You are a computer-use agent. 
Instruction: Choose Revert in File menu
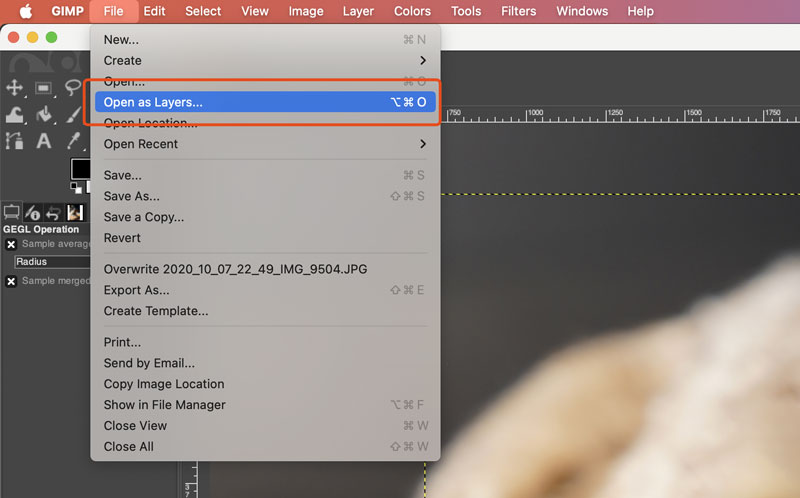point(265,238)
